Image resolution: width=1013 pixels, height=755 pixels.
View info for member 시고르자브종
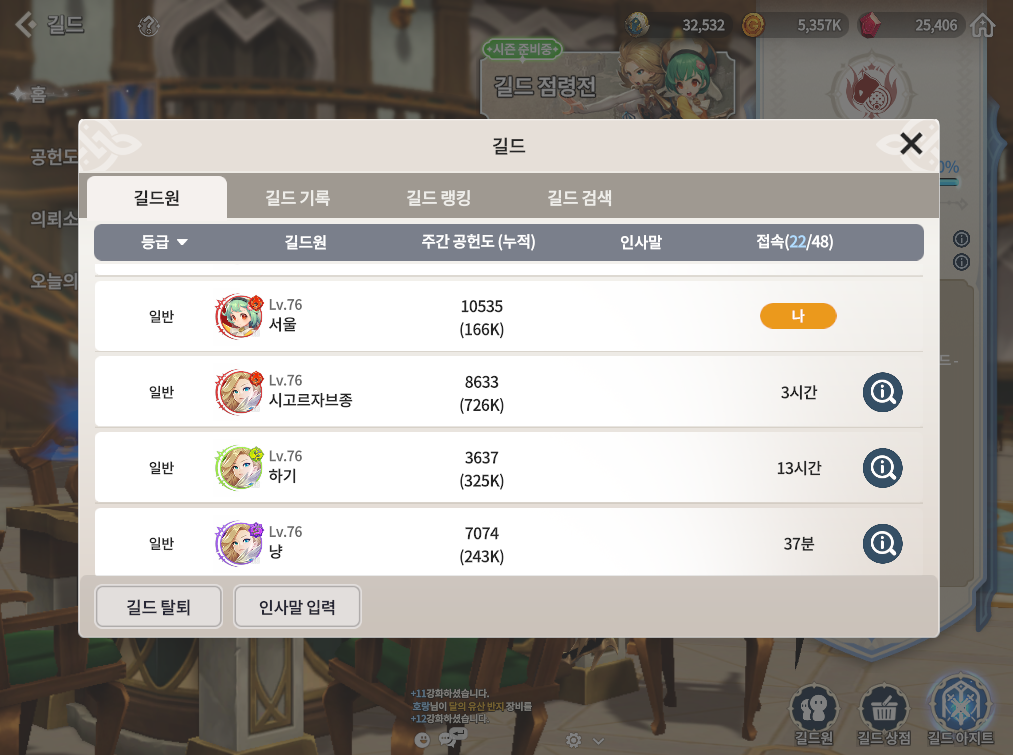coord(882,392)
